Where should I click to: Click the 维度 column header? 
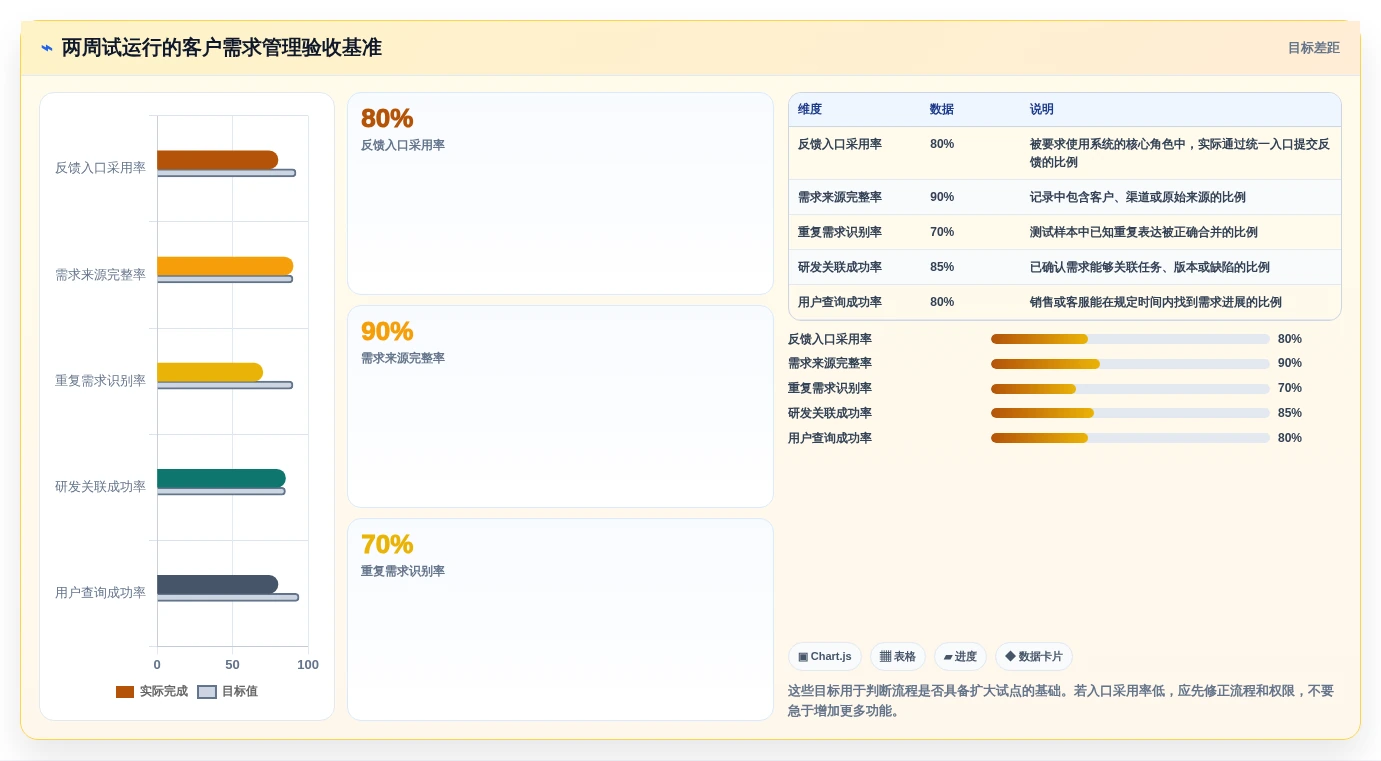click(x=810, y=110)
